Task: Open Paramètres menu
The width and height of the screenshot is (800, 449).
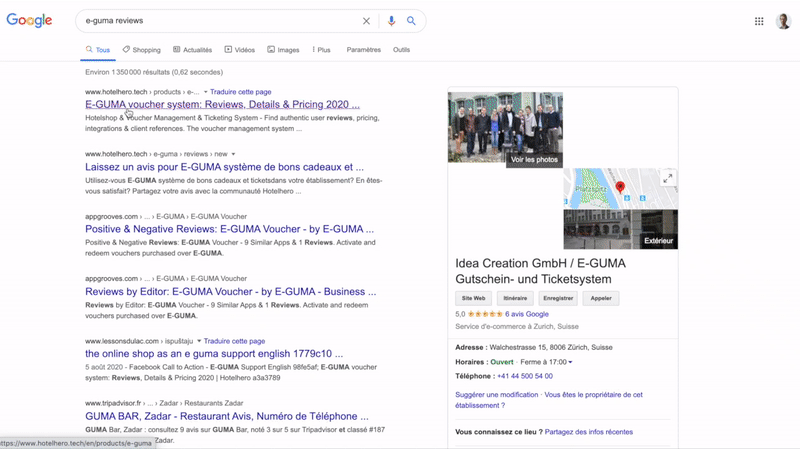Action: click(x=363, y=50)
